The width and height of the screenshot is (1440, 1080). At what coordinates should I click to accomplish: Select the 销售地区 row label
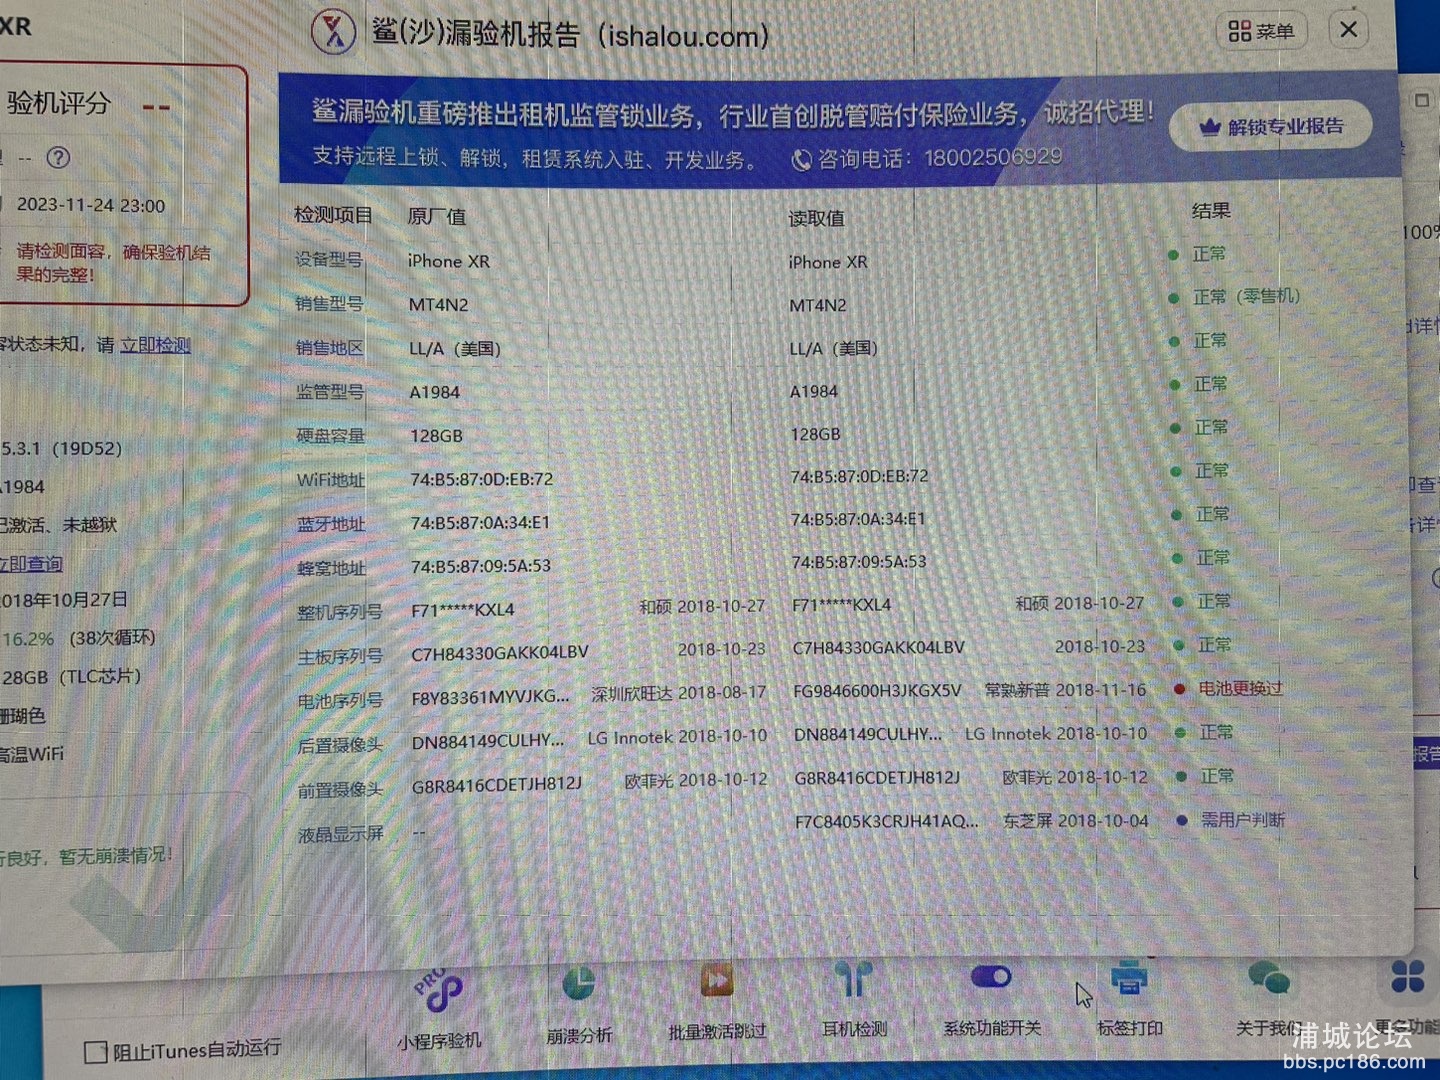pos(329,348)
